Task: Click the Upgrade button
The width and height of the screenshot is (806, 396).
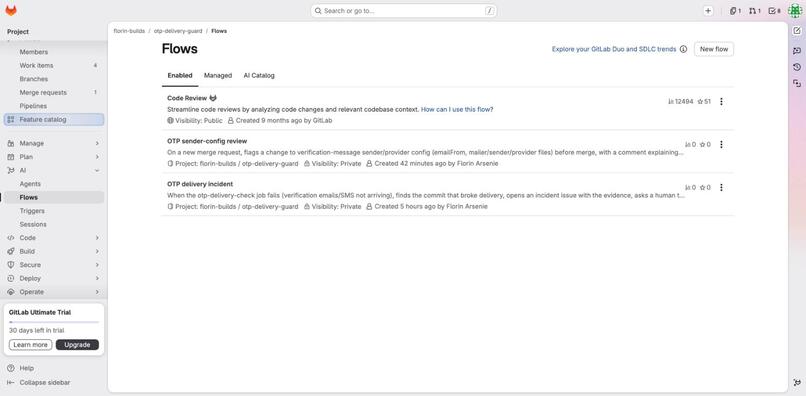Action: (x=77, y=345)
